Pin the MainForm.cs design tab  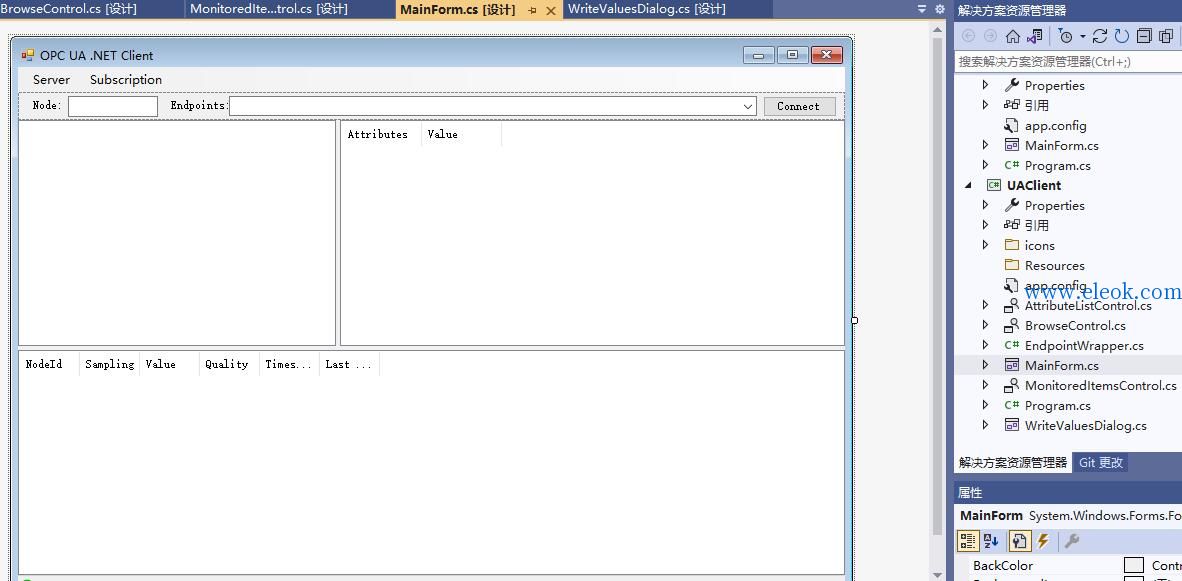[x=532, y=11]
